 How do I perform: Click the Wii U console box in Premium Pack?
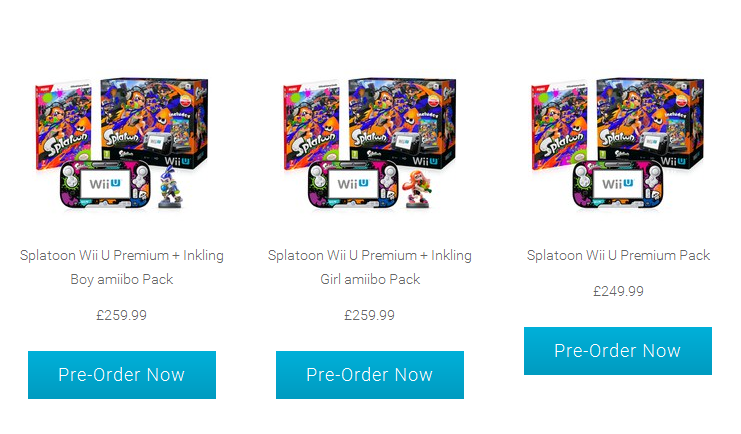650,121
